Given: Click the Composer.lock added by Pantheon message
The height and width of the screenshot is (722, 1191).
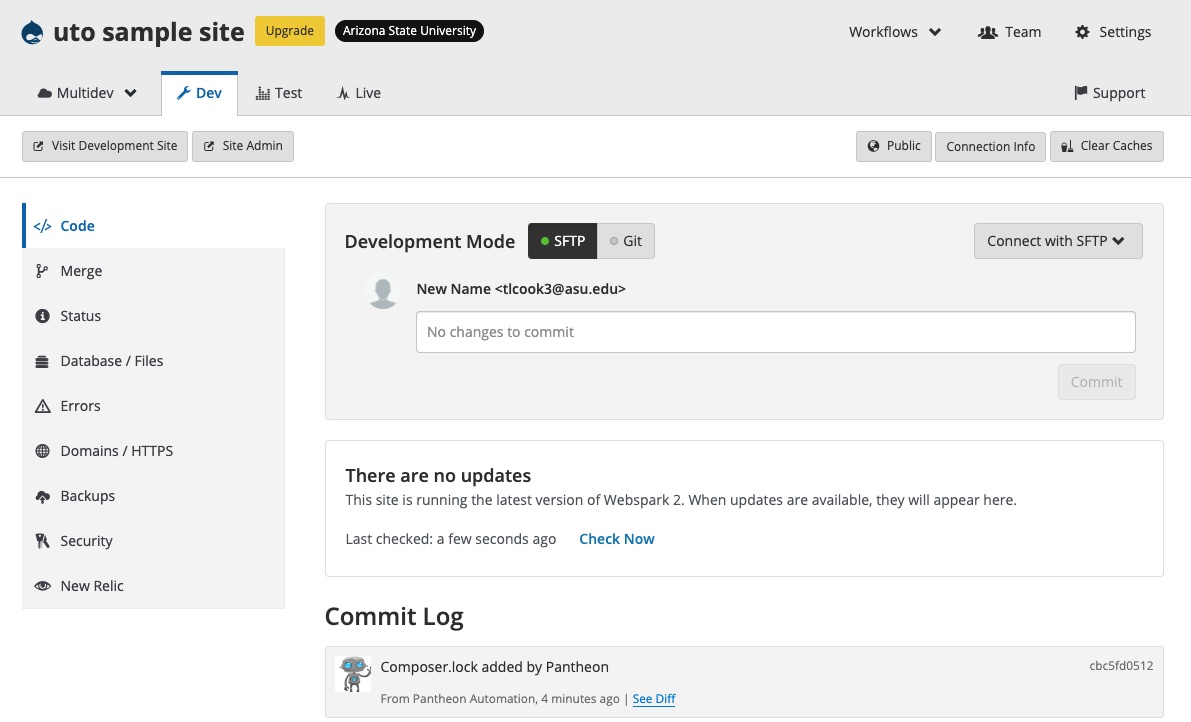Looking at the screenshot, I should [494, 667].
